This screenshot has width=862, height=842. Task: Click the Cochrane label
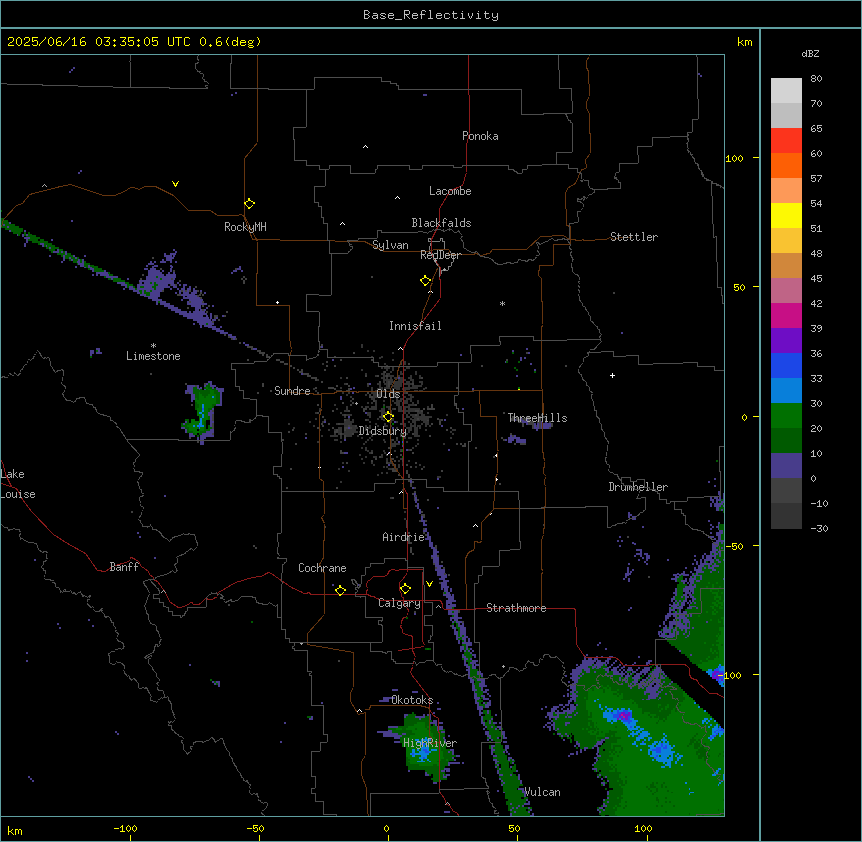(322, 568)
